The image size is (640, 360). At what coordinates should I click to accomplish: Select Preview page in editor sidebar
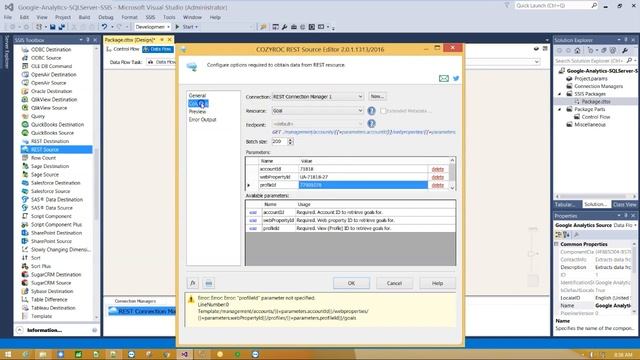coord(198,111)
